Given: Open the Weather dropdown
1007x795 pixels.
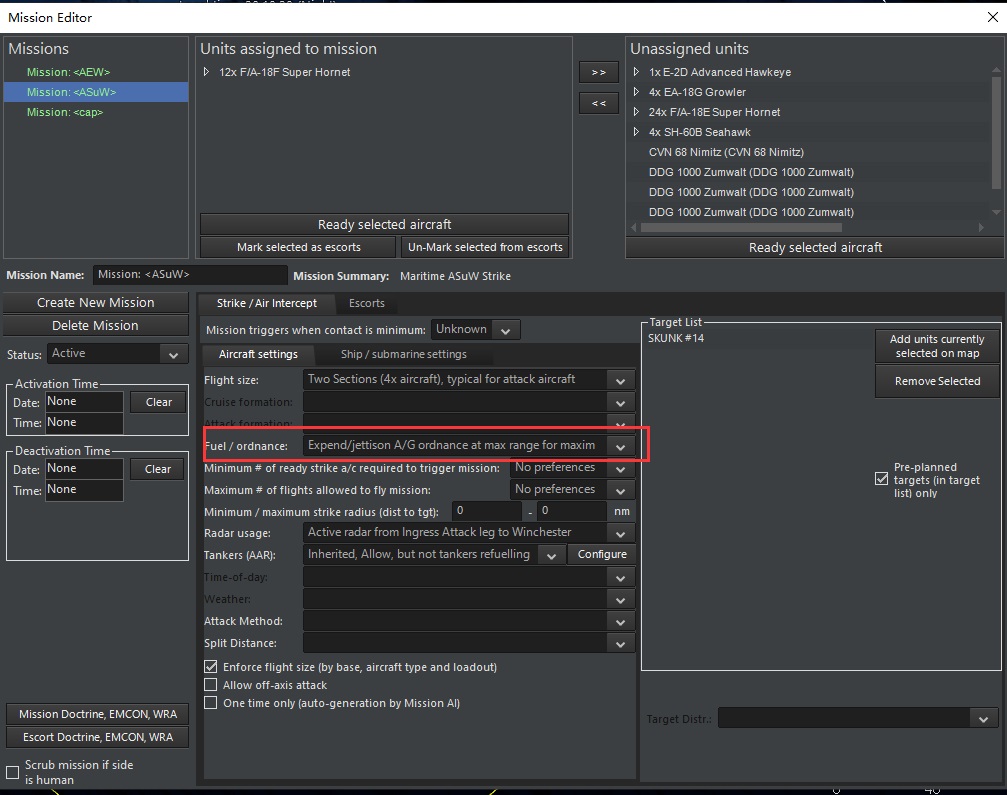Looking at the screenshot, I should click(x=469, y=599).
